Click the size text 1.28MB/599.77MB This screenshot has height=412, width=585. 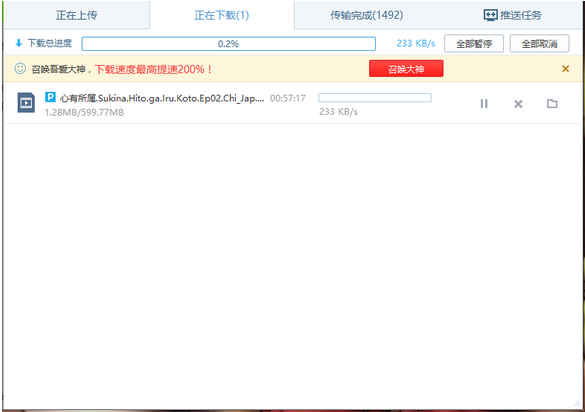pos(84,112)
